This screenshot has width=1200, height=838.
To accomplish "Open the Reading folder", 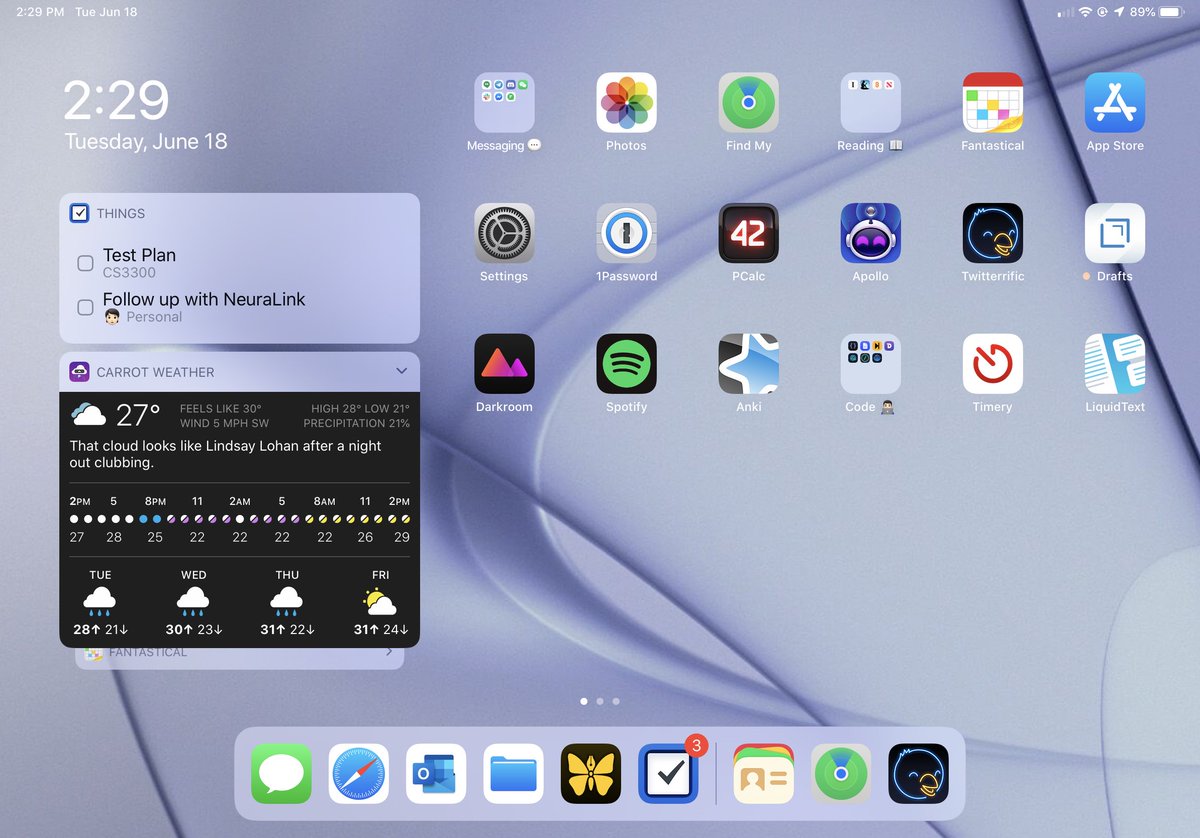I will point(870,103).
